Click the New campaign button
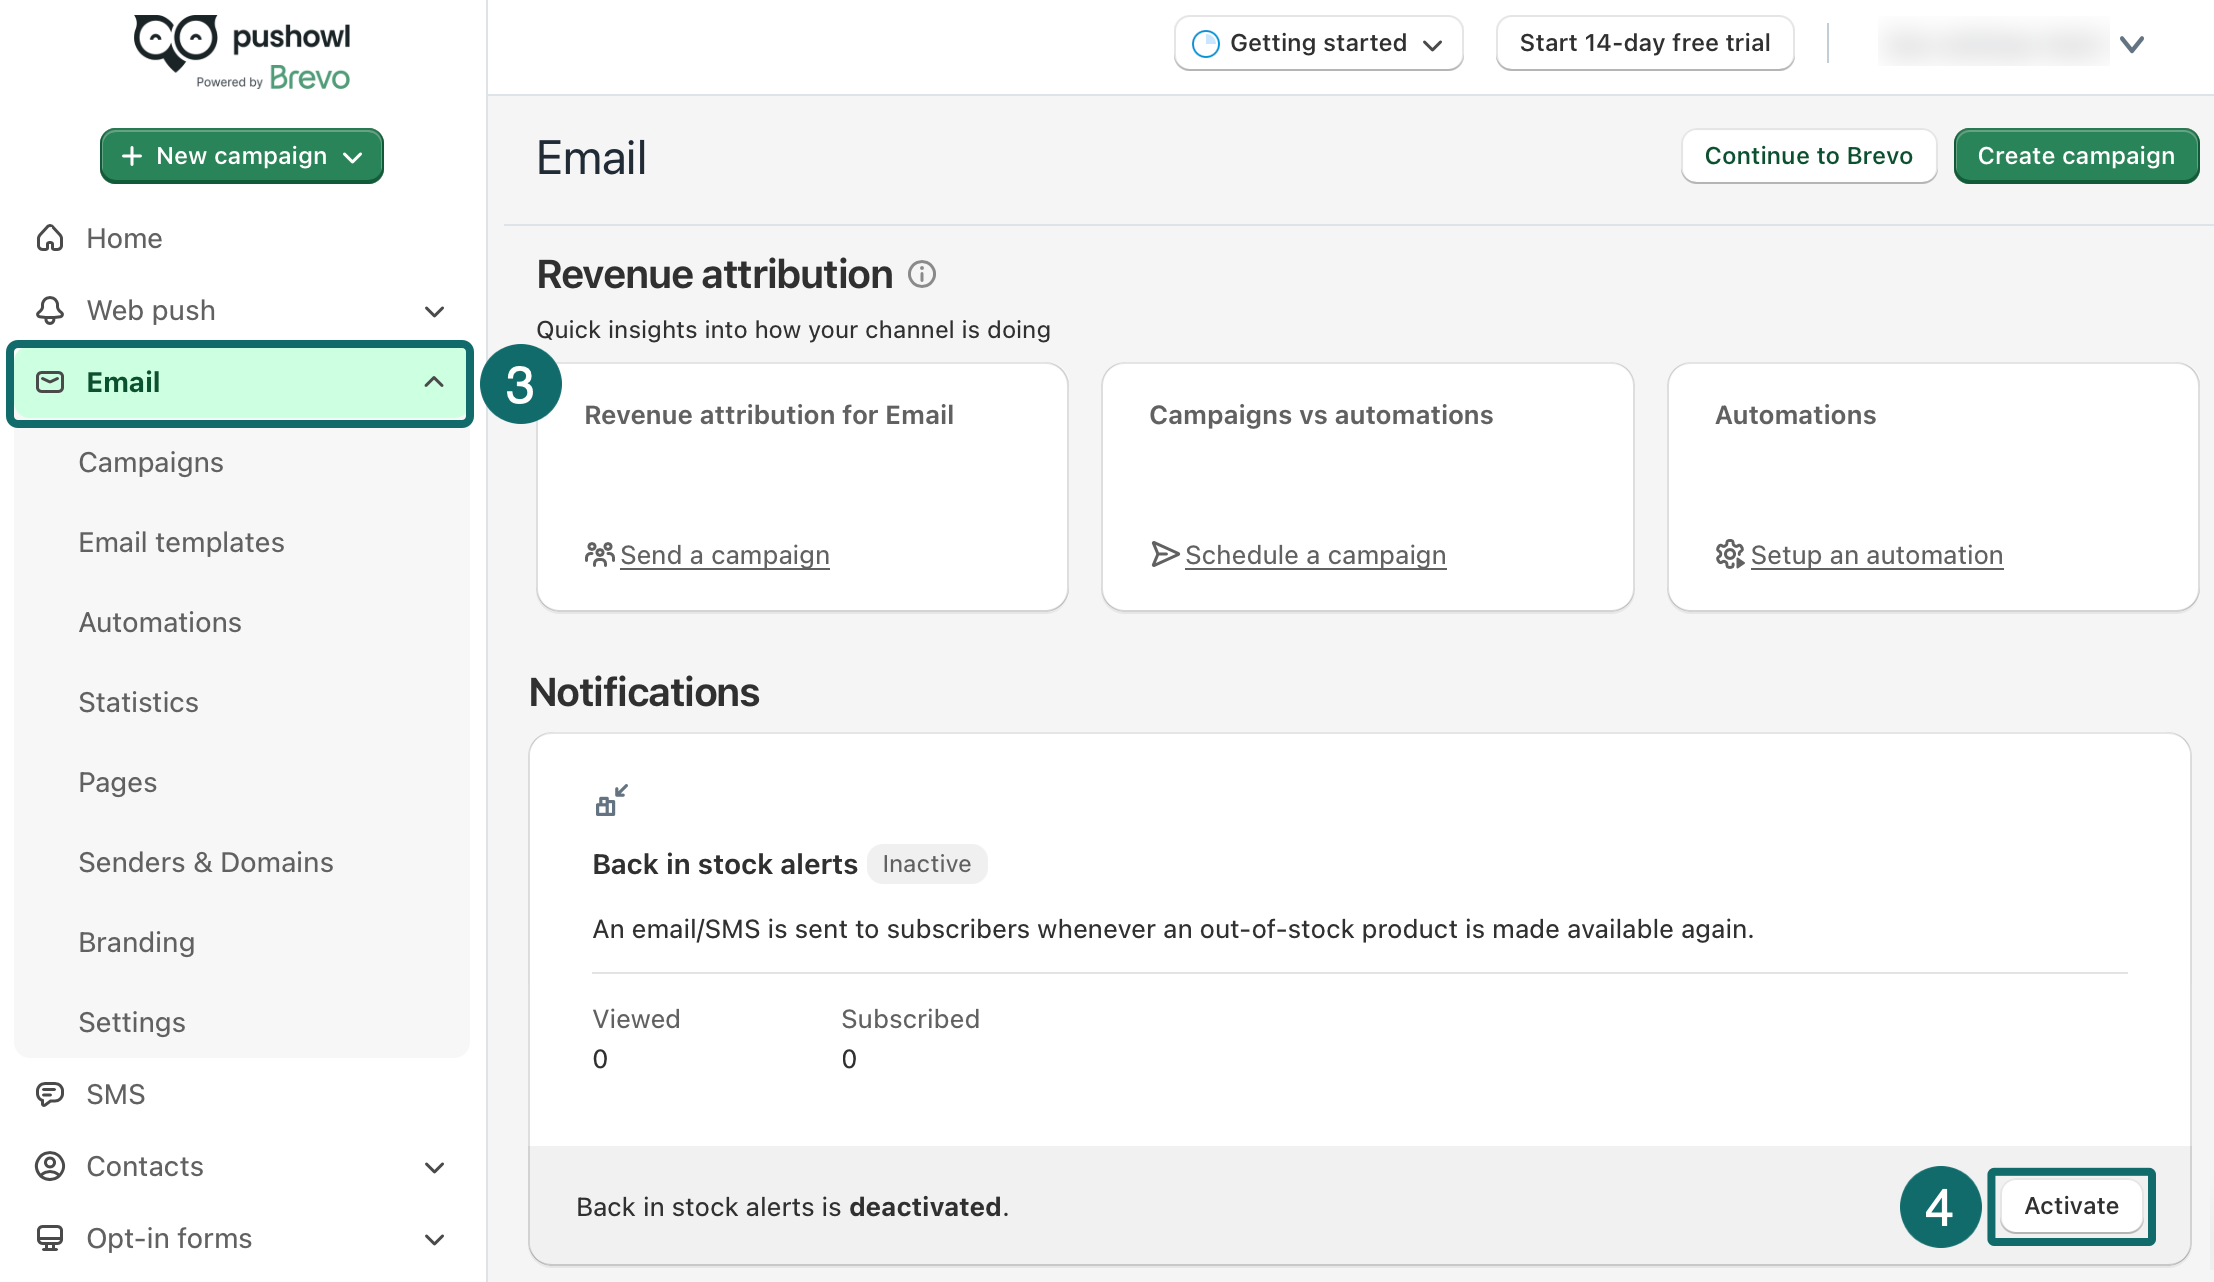 click(x=241, y=156)
